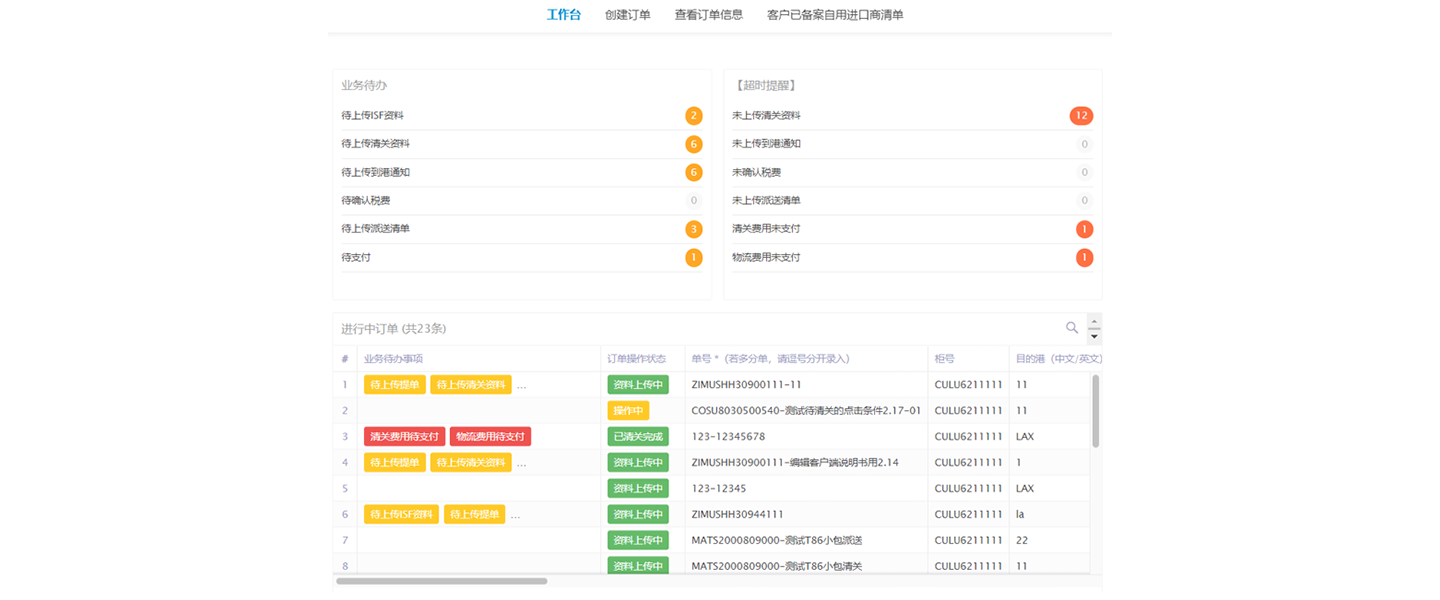
Task: Click the table's horizontal scrollbar
Action: tap(442, 581)
